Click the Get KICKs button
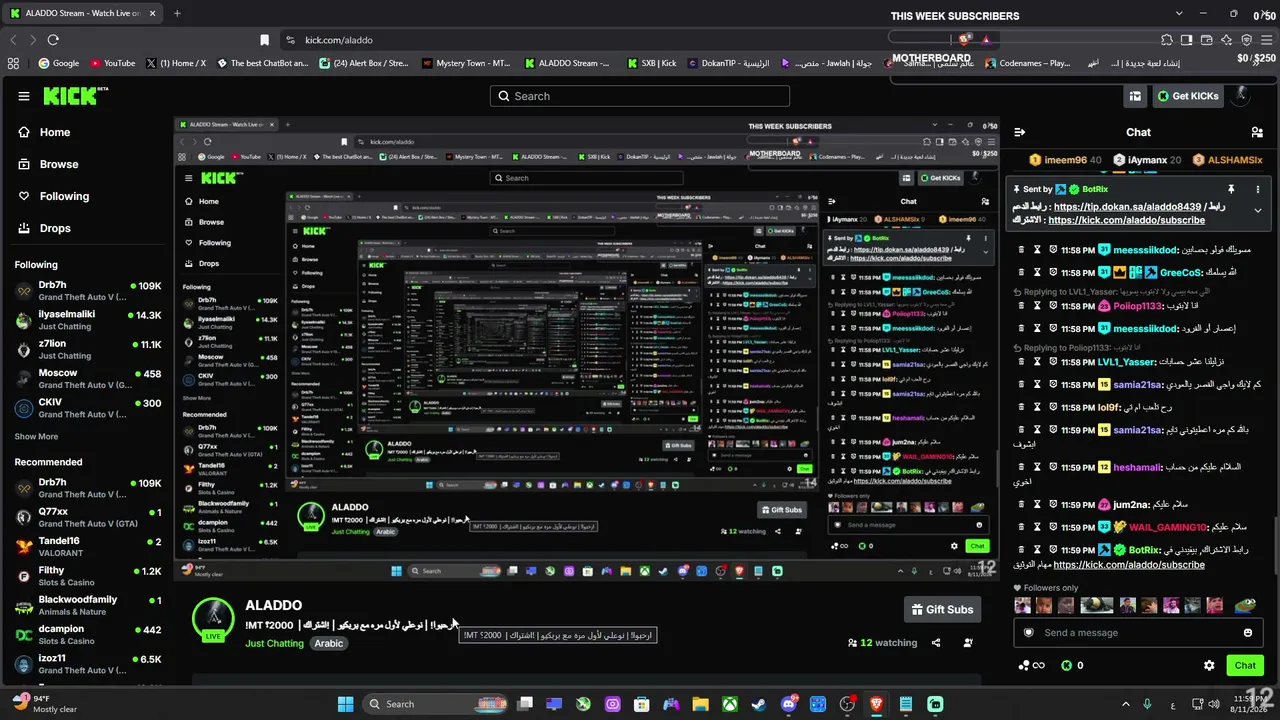Screen dimensions: 1280x720 [x=1188, y=96]
